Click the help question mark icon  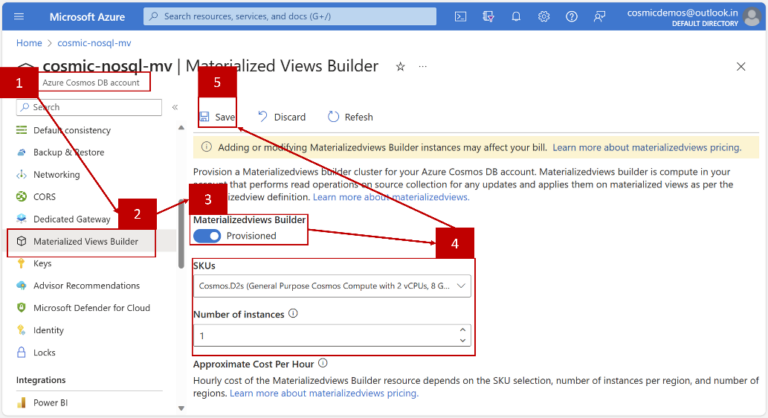(571, 16)
